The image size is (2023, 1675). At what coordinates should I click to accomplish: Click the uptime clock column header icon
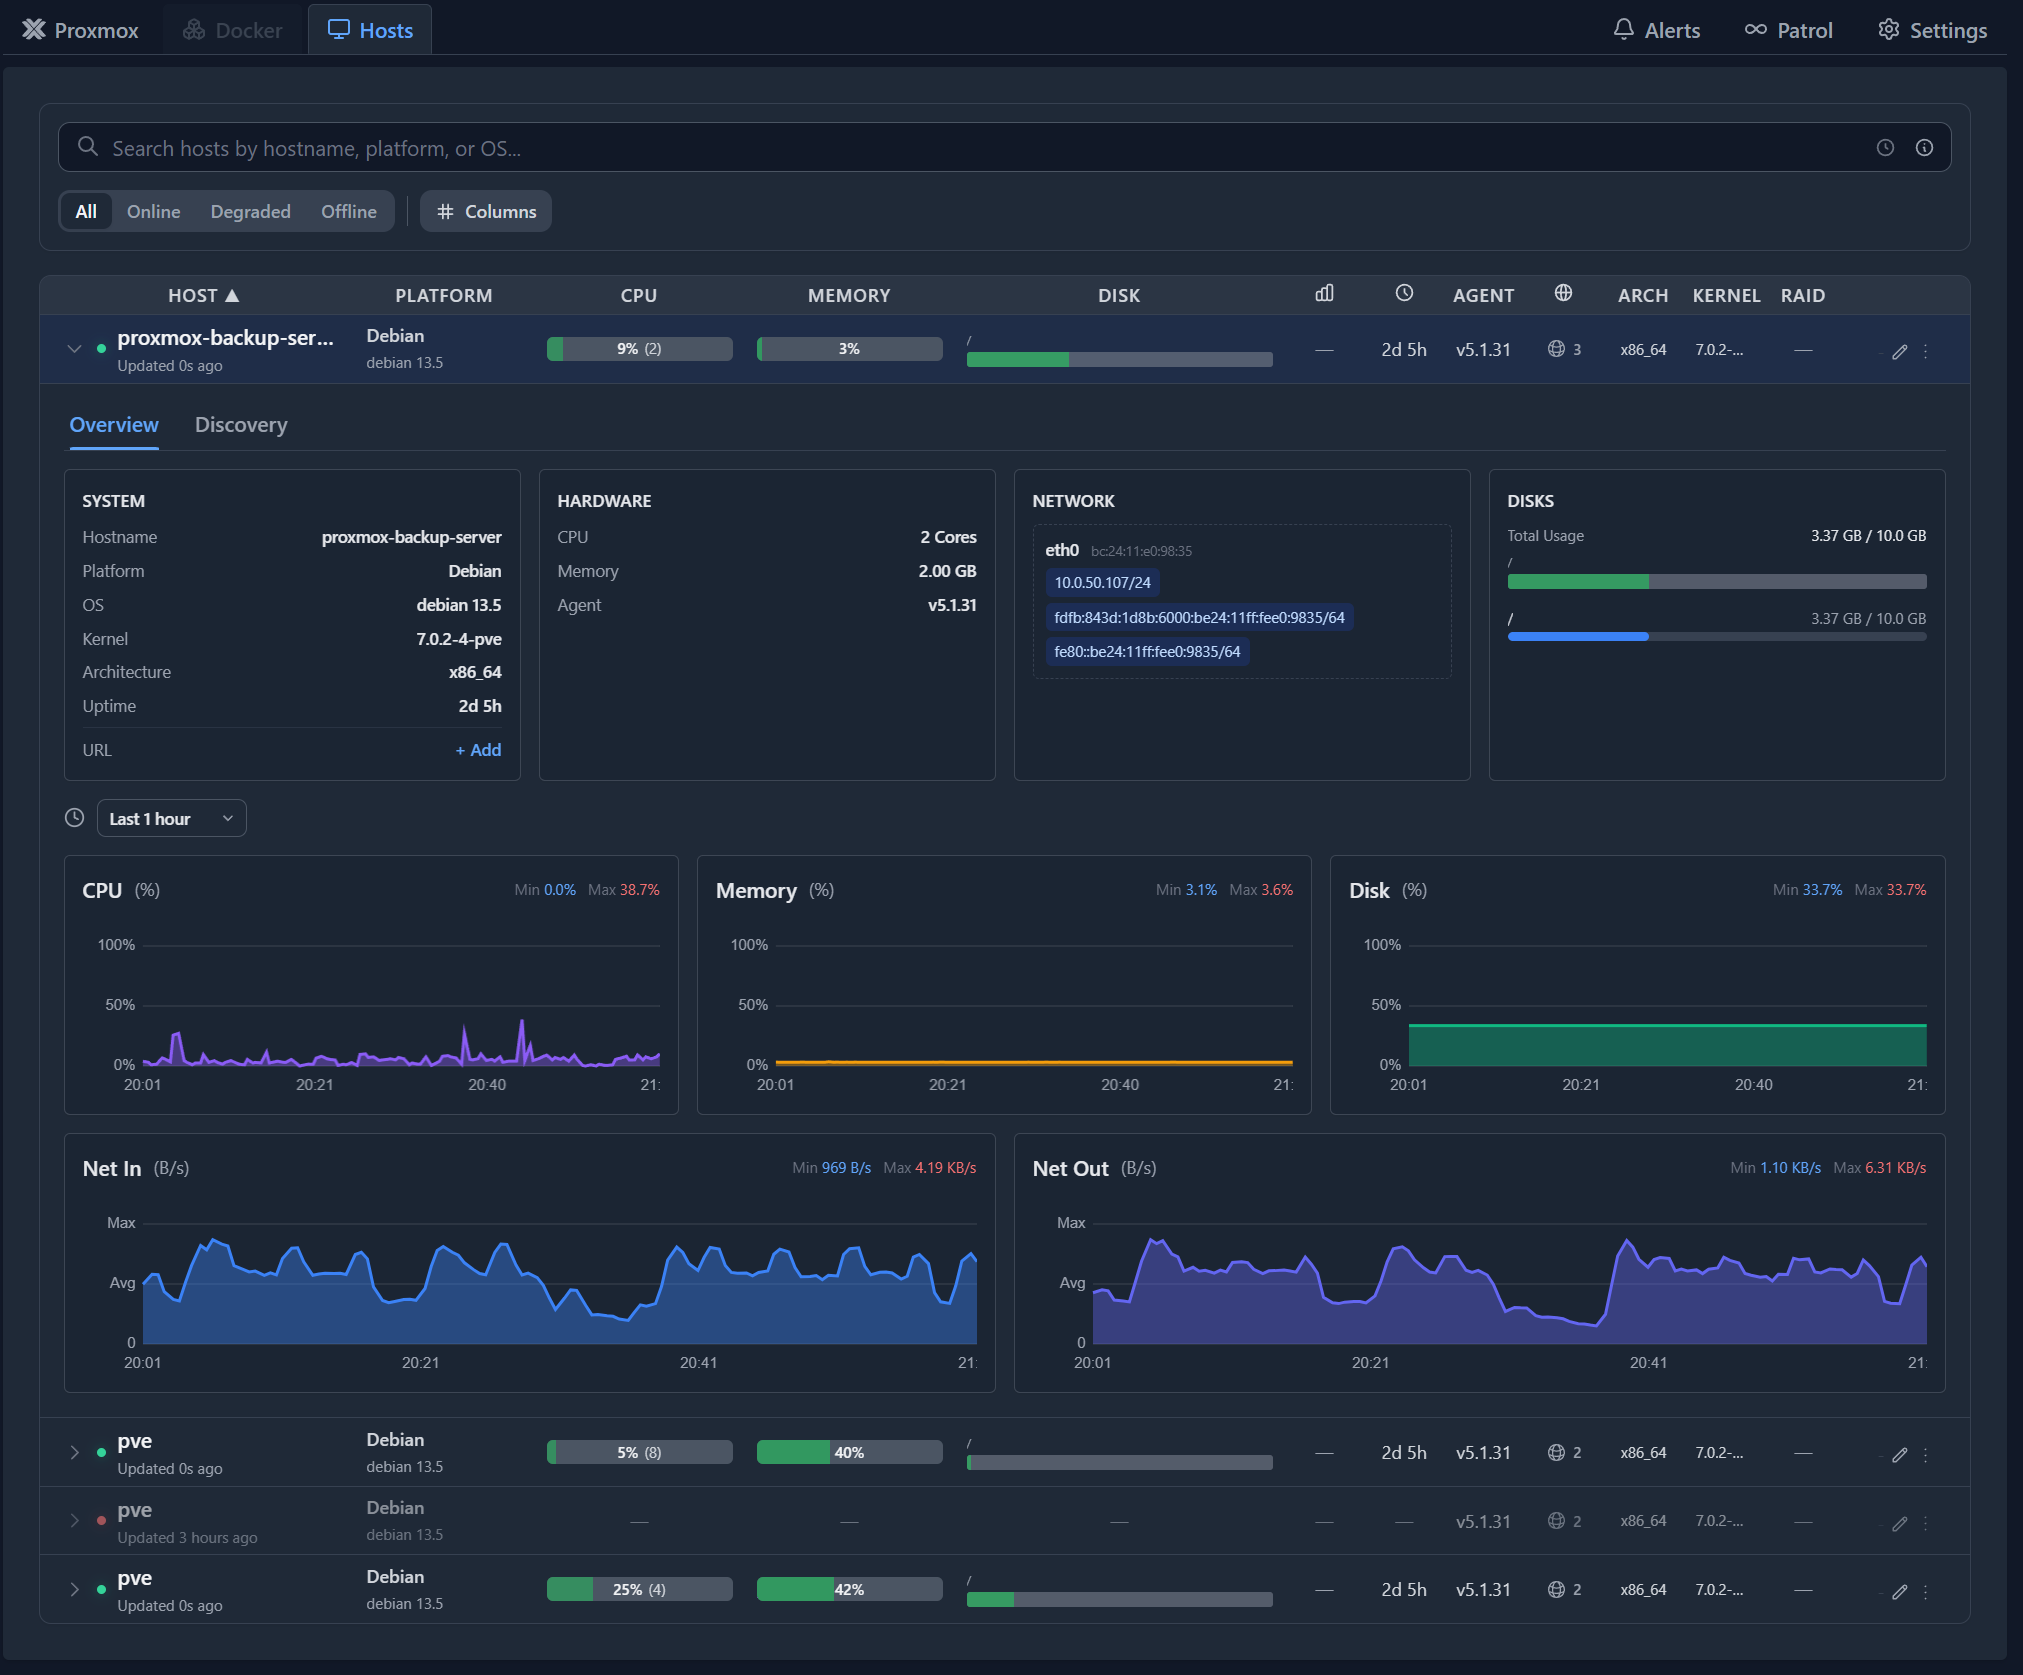click(x=1404, y=293)
